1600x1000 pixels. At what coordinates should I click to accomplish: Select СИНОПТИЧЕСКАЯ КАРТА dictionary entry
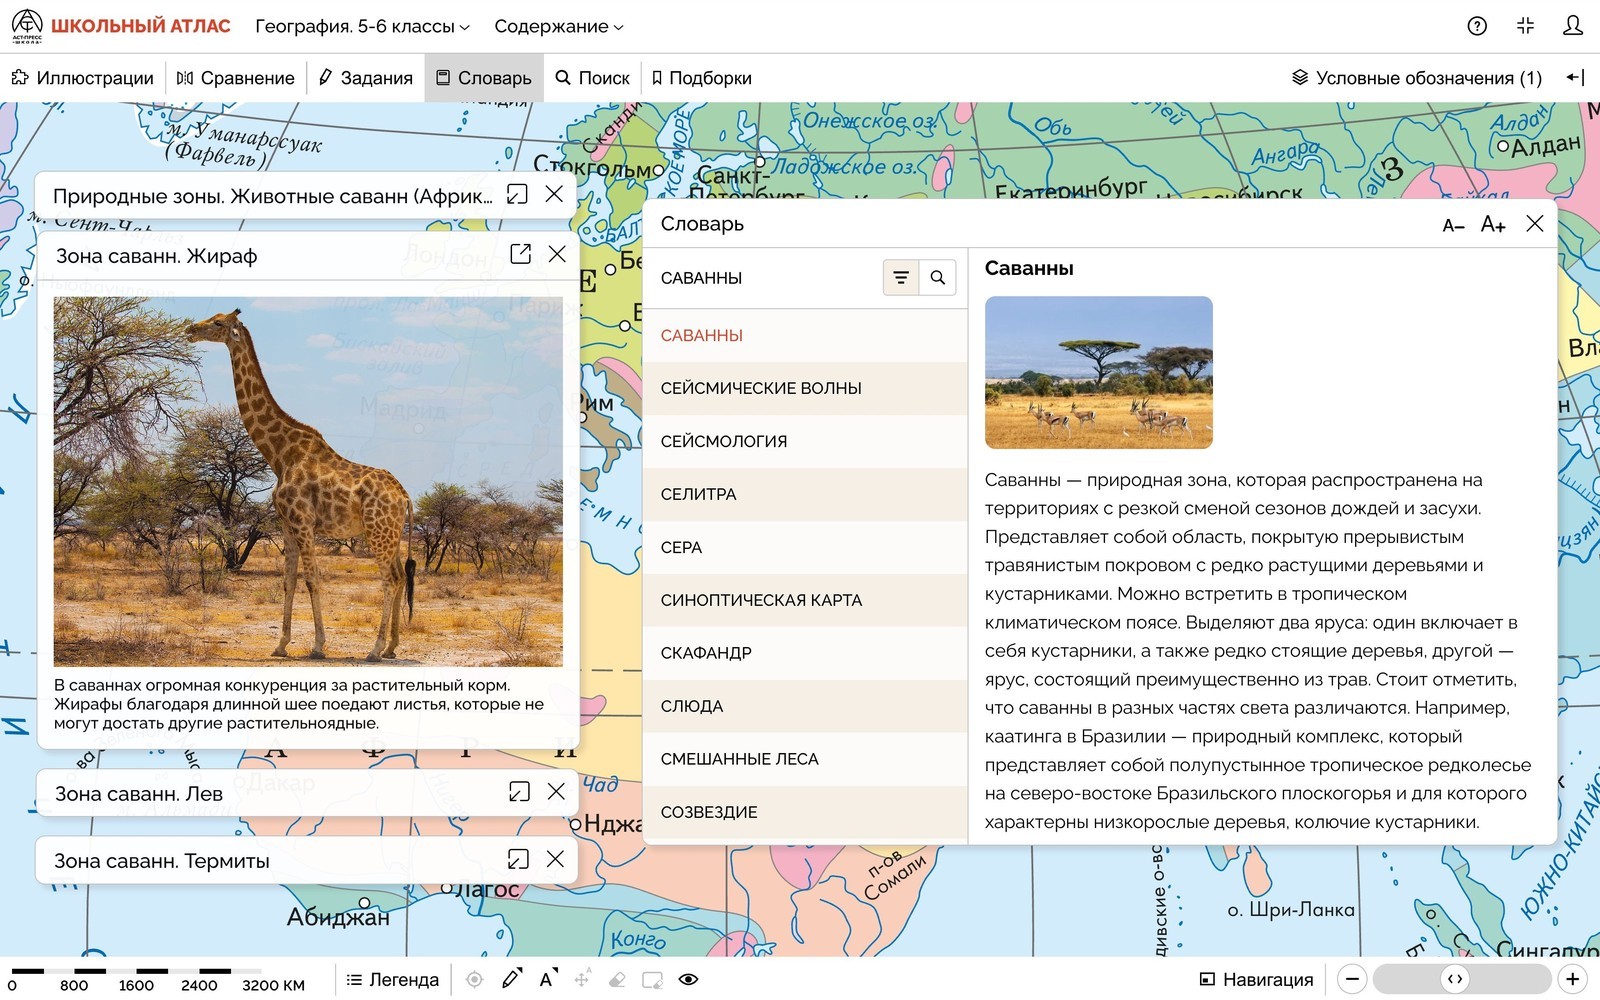click(805, 601)
